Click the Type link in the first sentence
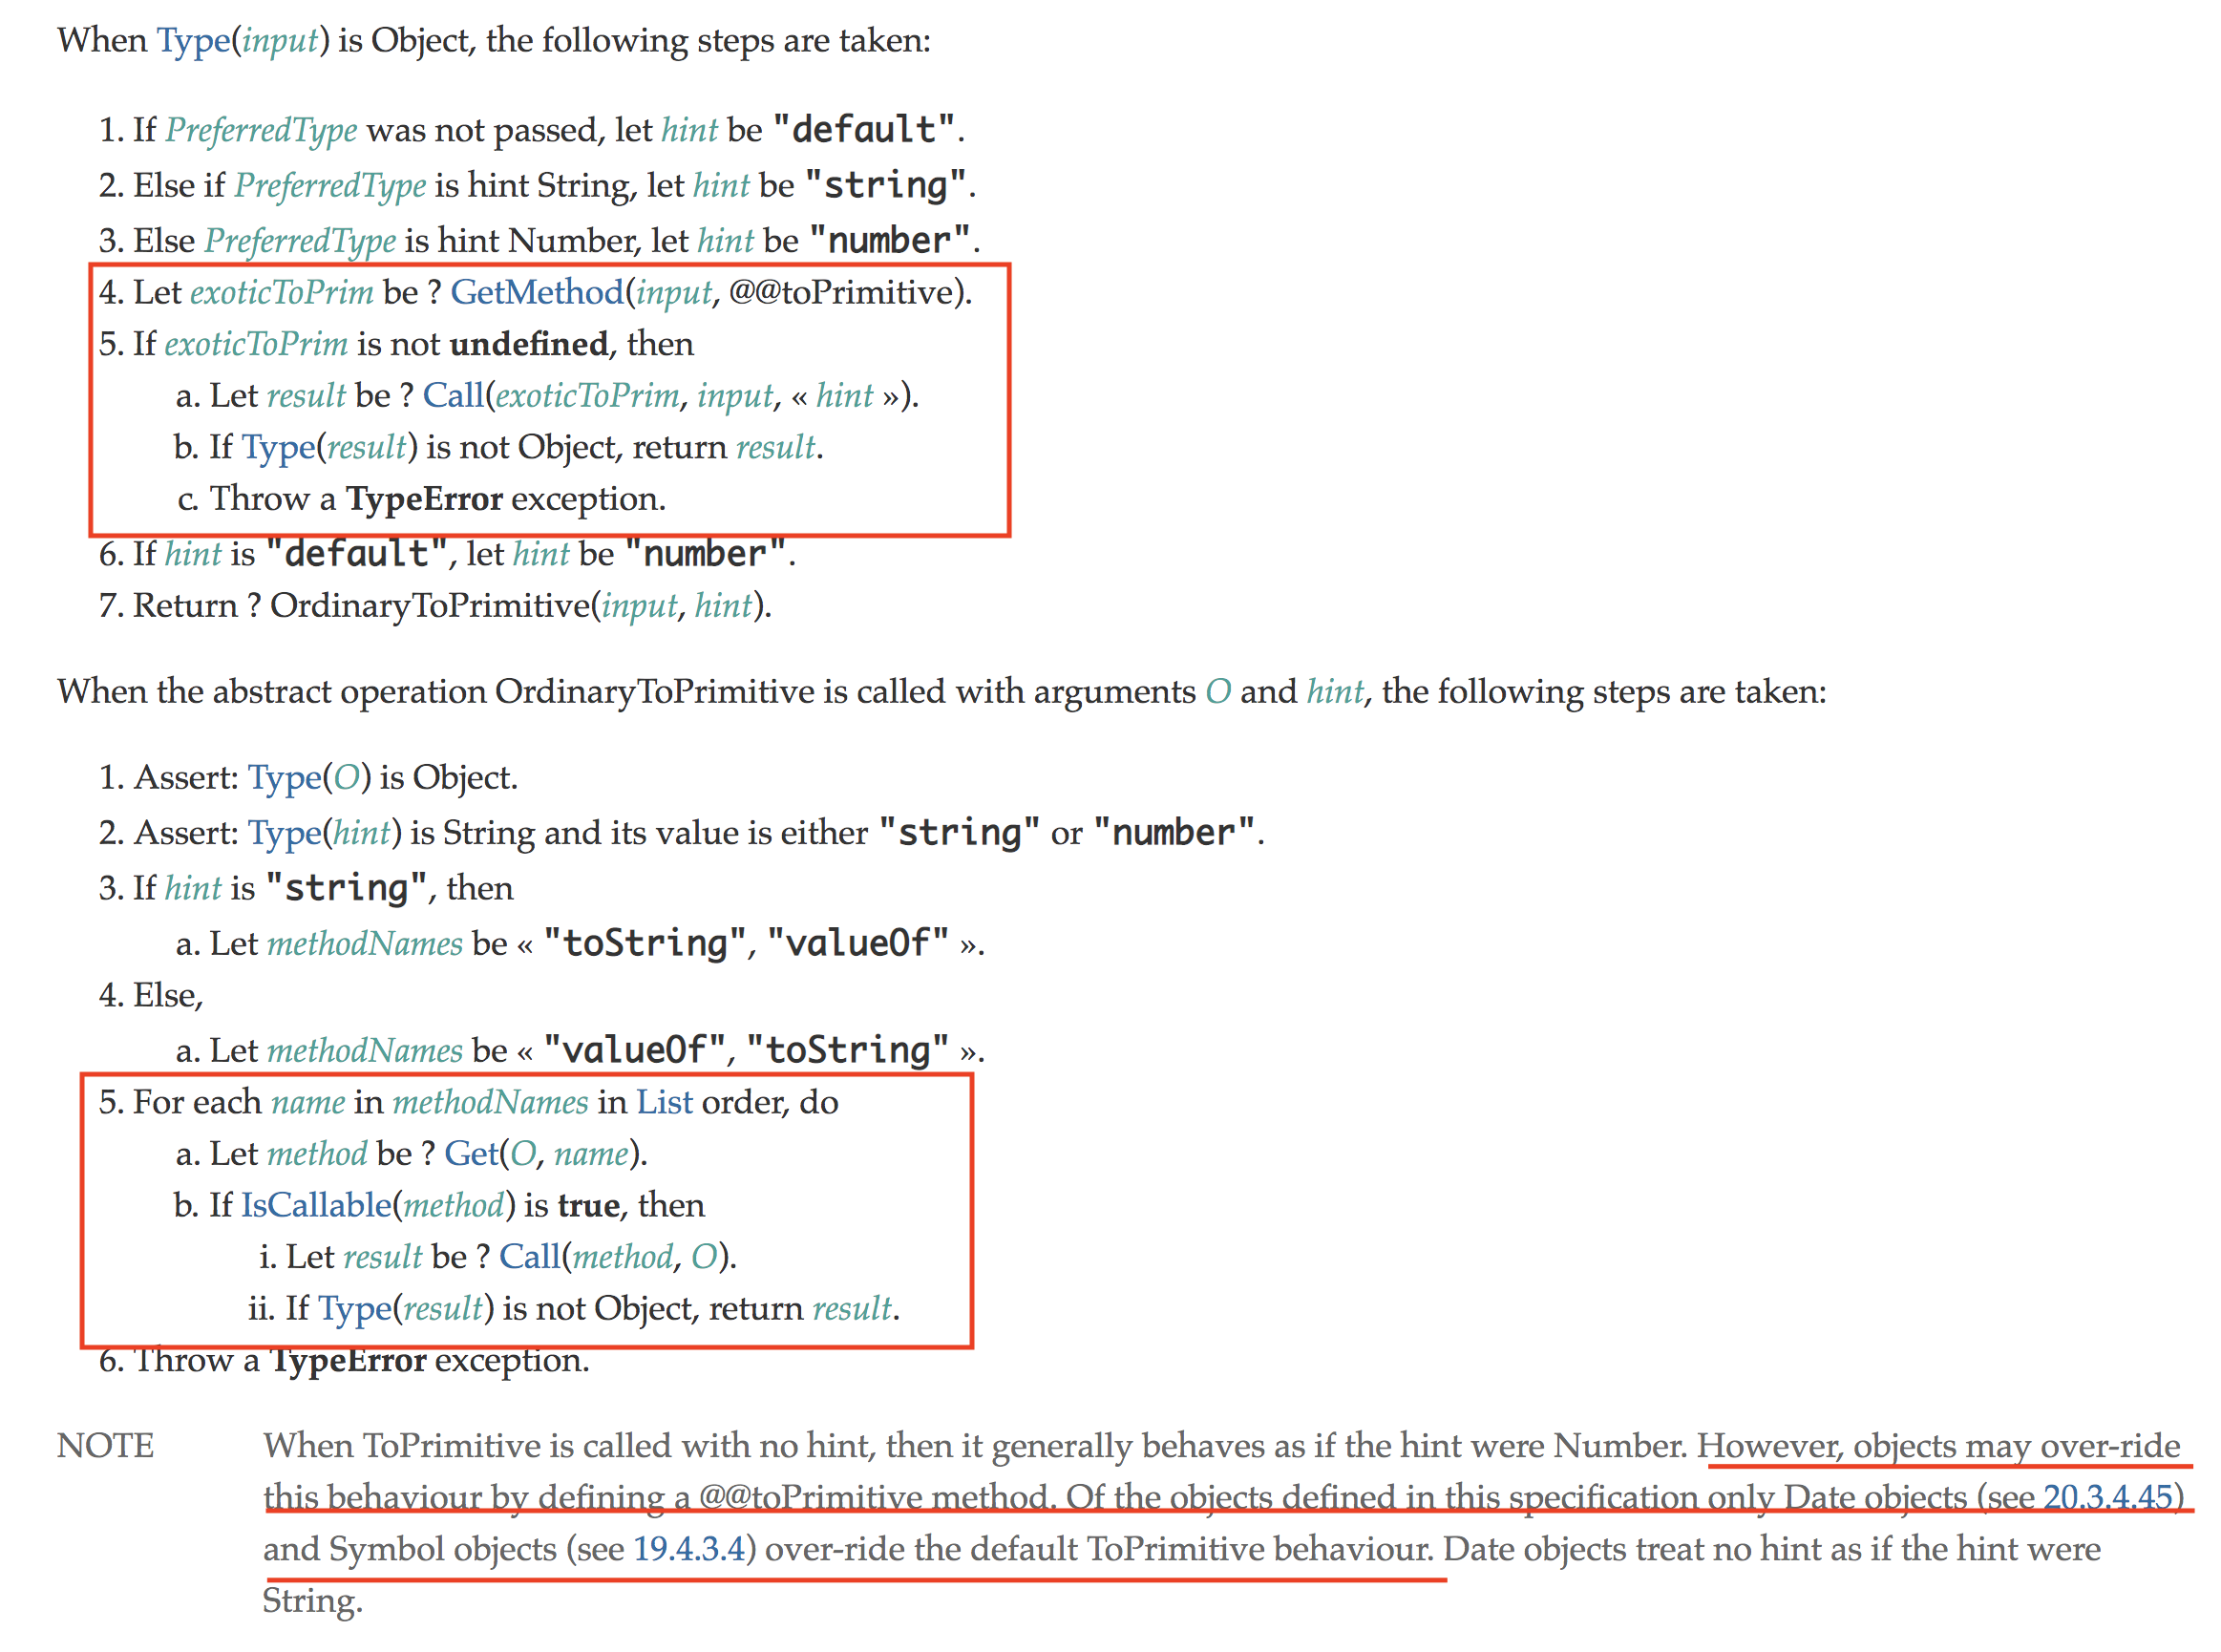Screen dimensions: 2221x1652 point(193,41)
